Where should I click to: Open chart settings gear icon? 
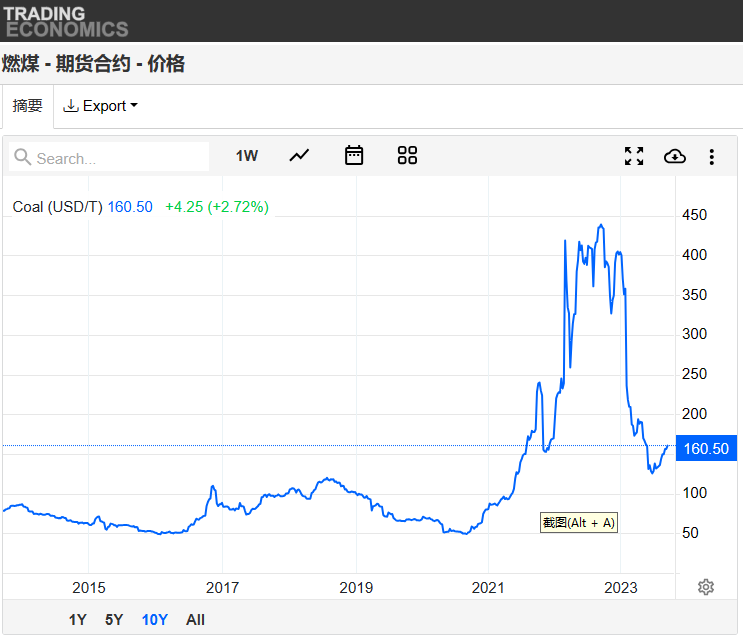706,587
